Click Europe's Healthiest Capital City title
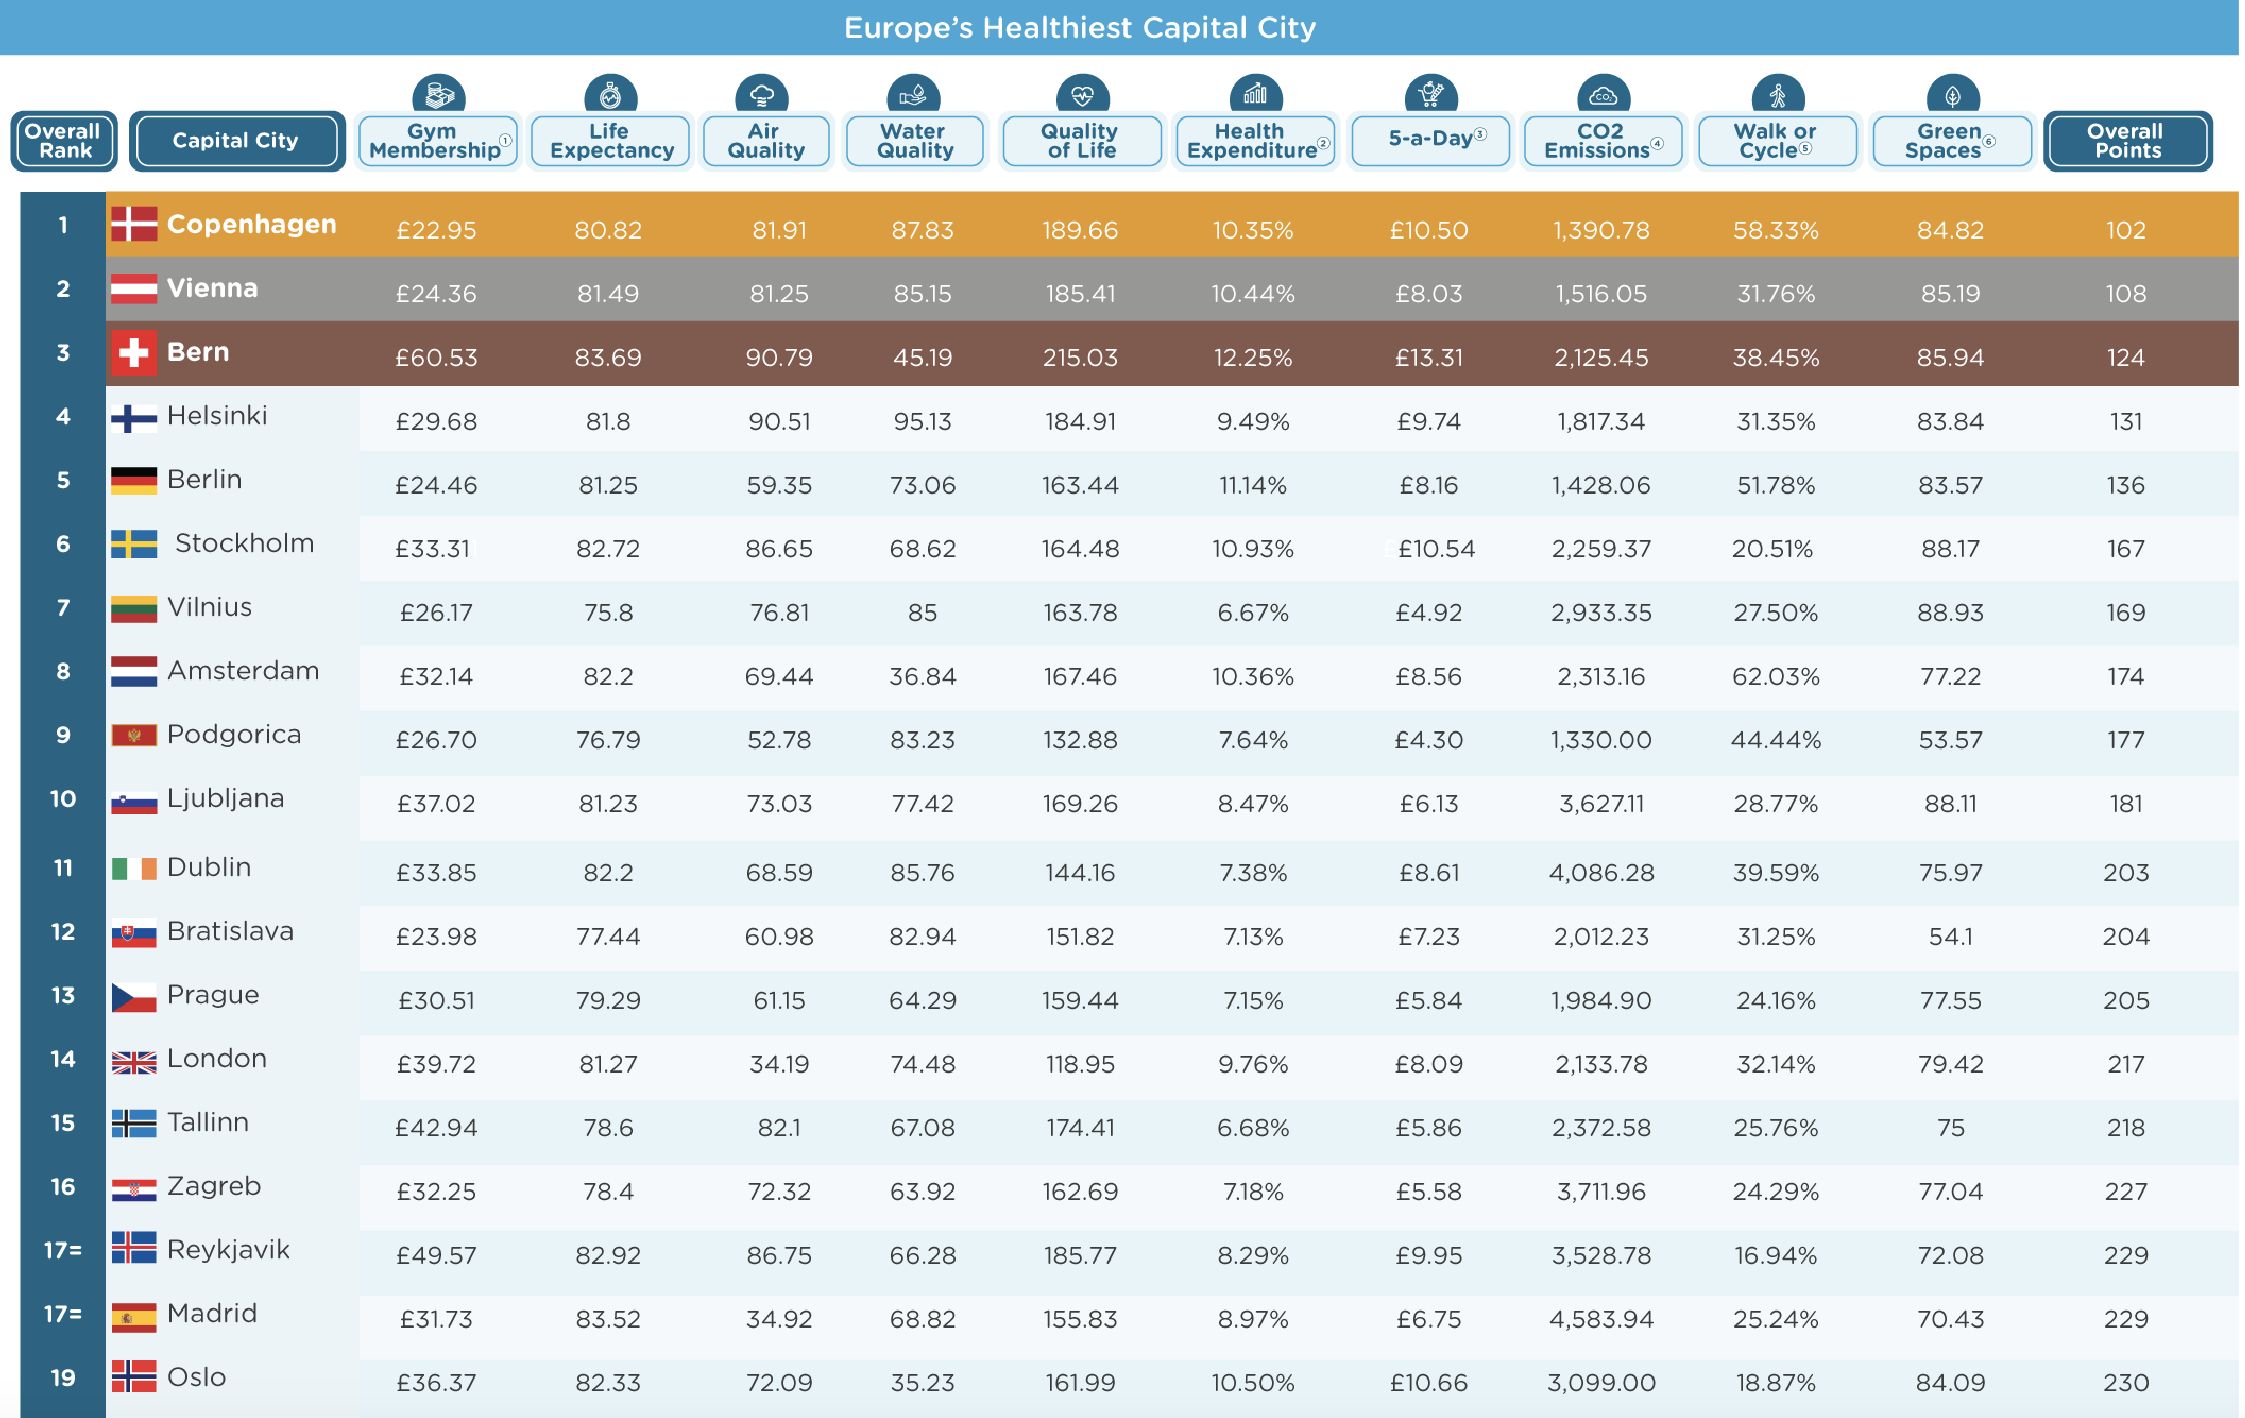The height and width of the screenshot is (1418, 2245). [1079, 27]
